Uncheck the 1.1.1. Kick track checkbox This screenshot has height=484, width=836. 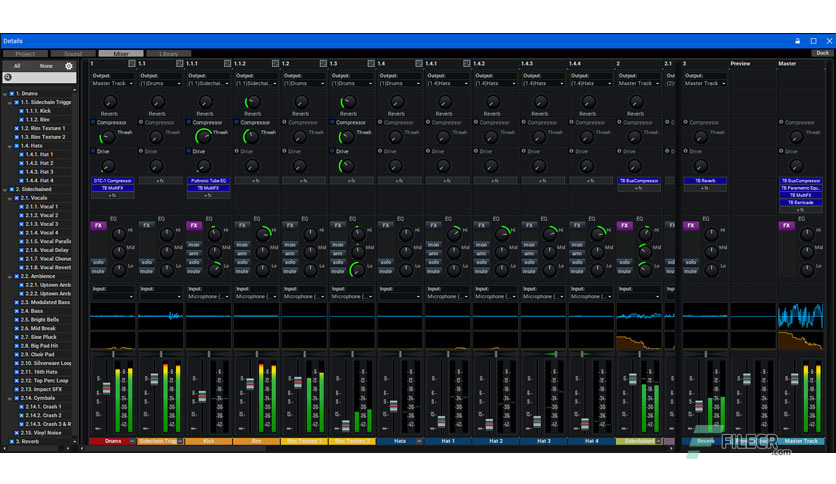click(21, 111)
